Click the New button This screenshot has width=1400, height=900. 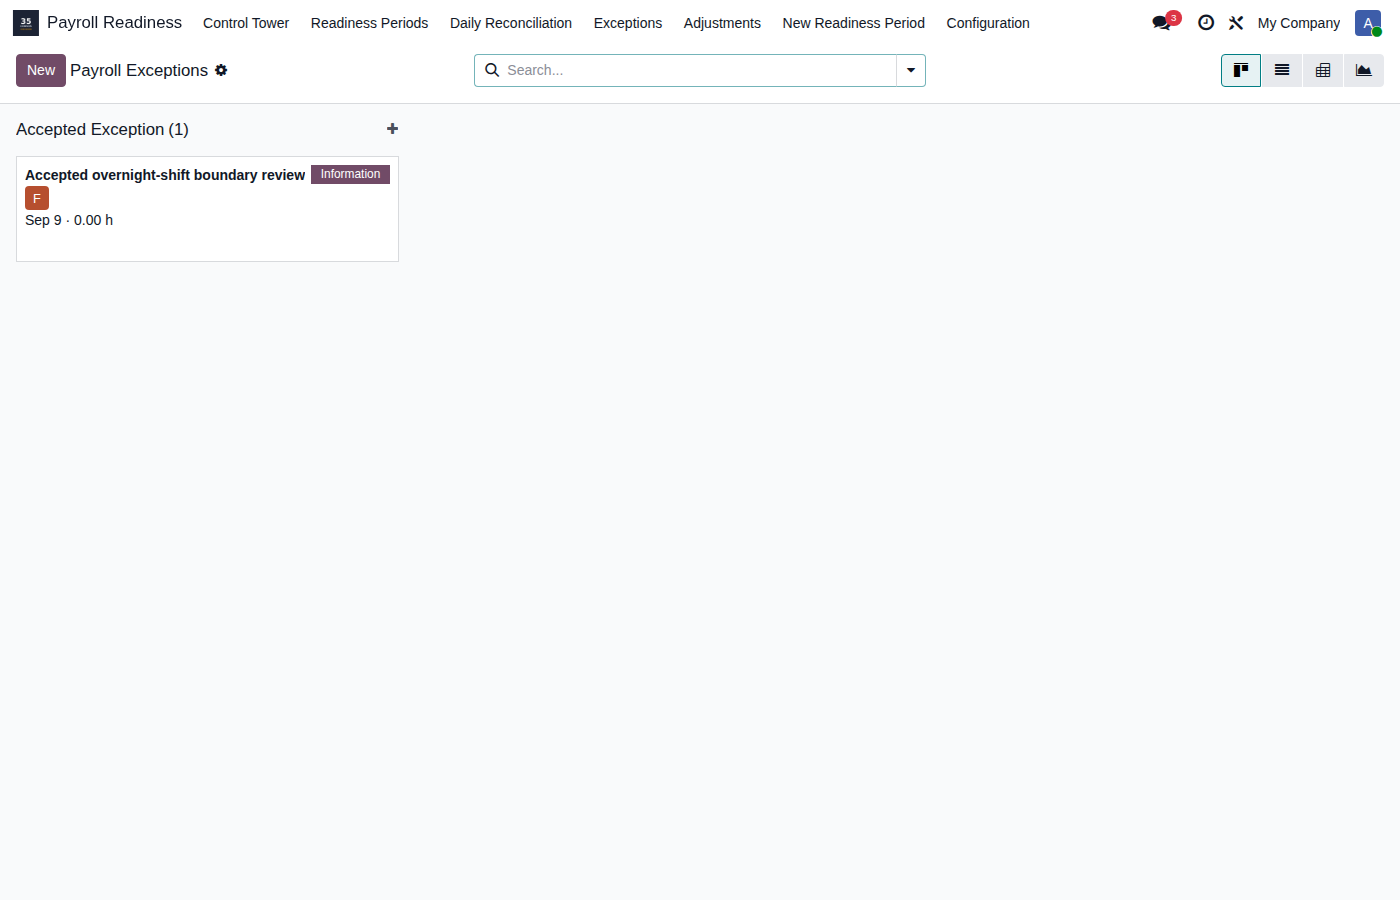pyautogui.click(x=41, y=70)
